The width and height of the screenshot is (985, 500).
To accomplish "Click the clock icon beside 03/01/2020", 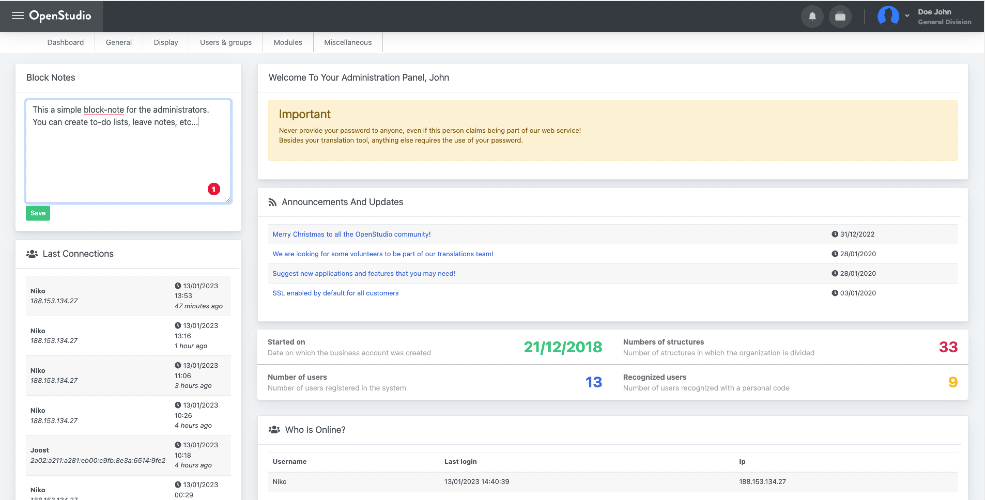I will click(x=835, y=293).
